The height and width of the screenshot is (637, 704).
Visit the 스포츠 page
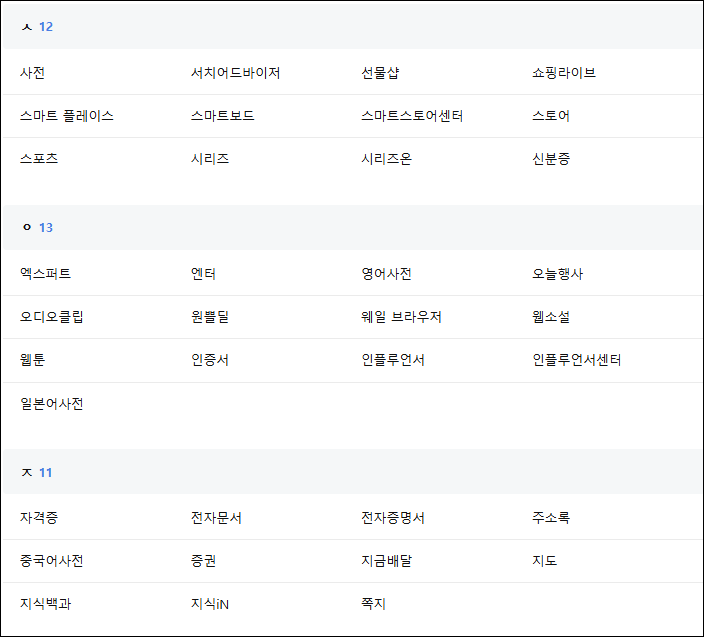pyautogui.click(x=39, y=158)
